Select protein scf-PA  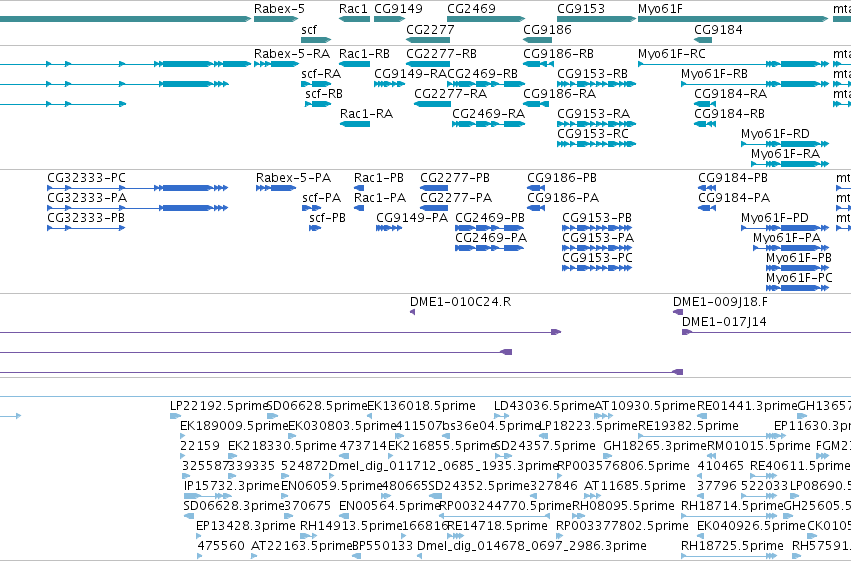(x=322, y=198)
